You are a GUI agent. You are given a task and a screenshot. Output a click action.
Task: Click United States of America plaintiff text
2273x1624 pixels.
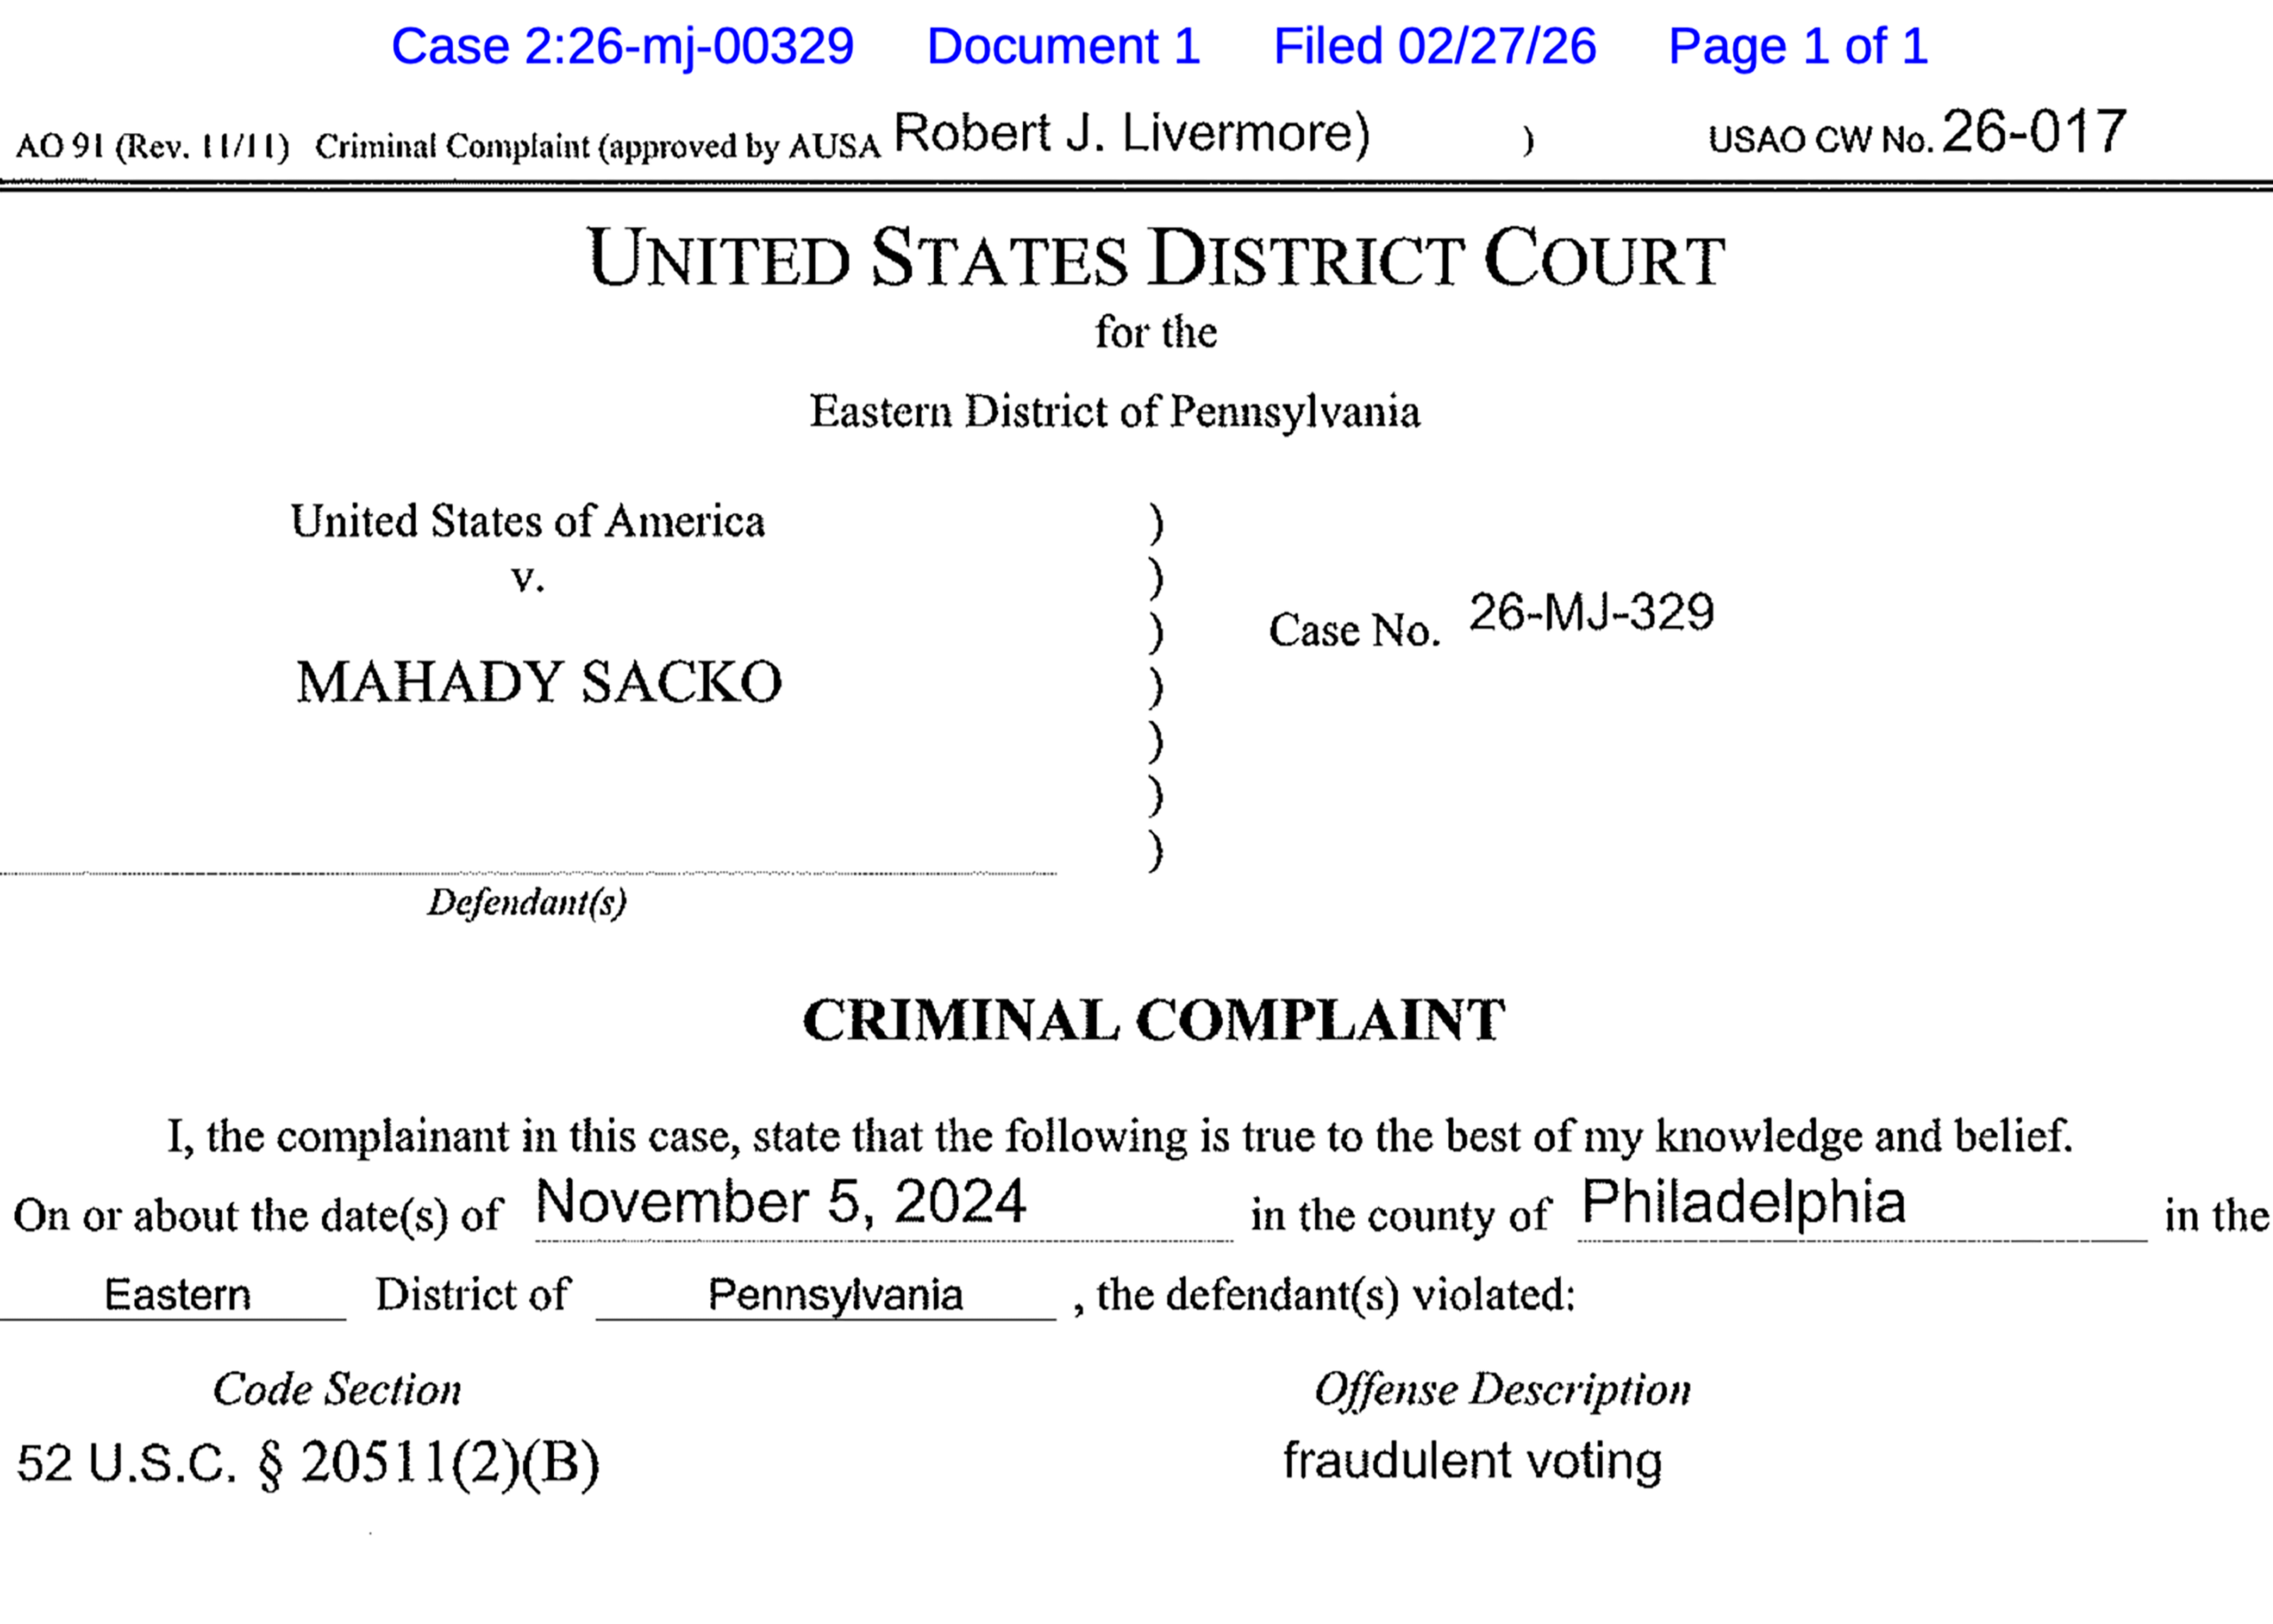pyautogui.click(x=527, y=522)
